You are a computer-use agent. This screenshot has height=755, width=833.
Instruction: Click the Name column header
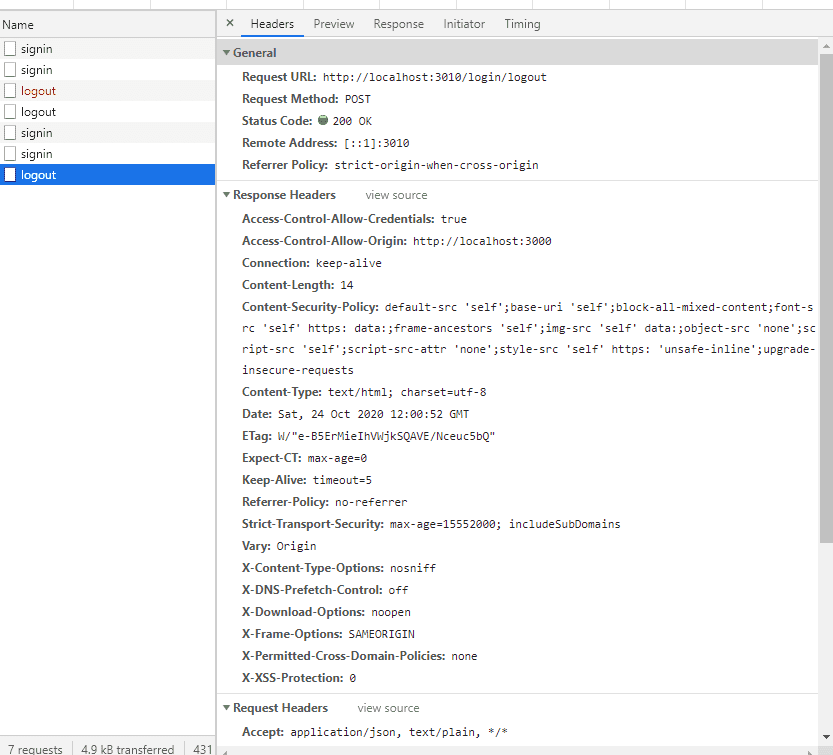pos(107,24)
